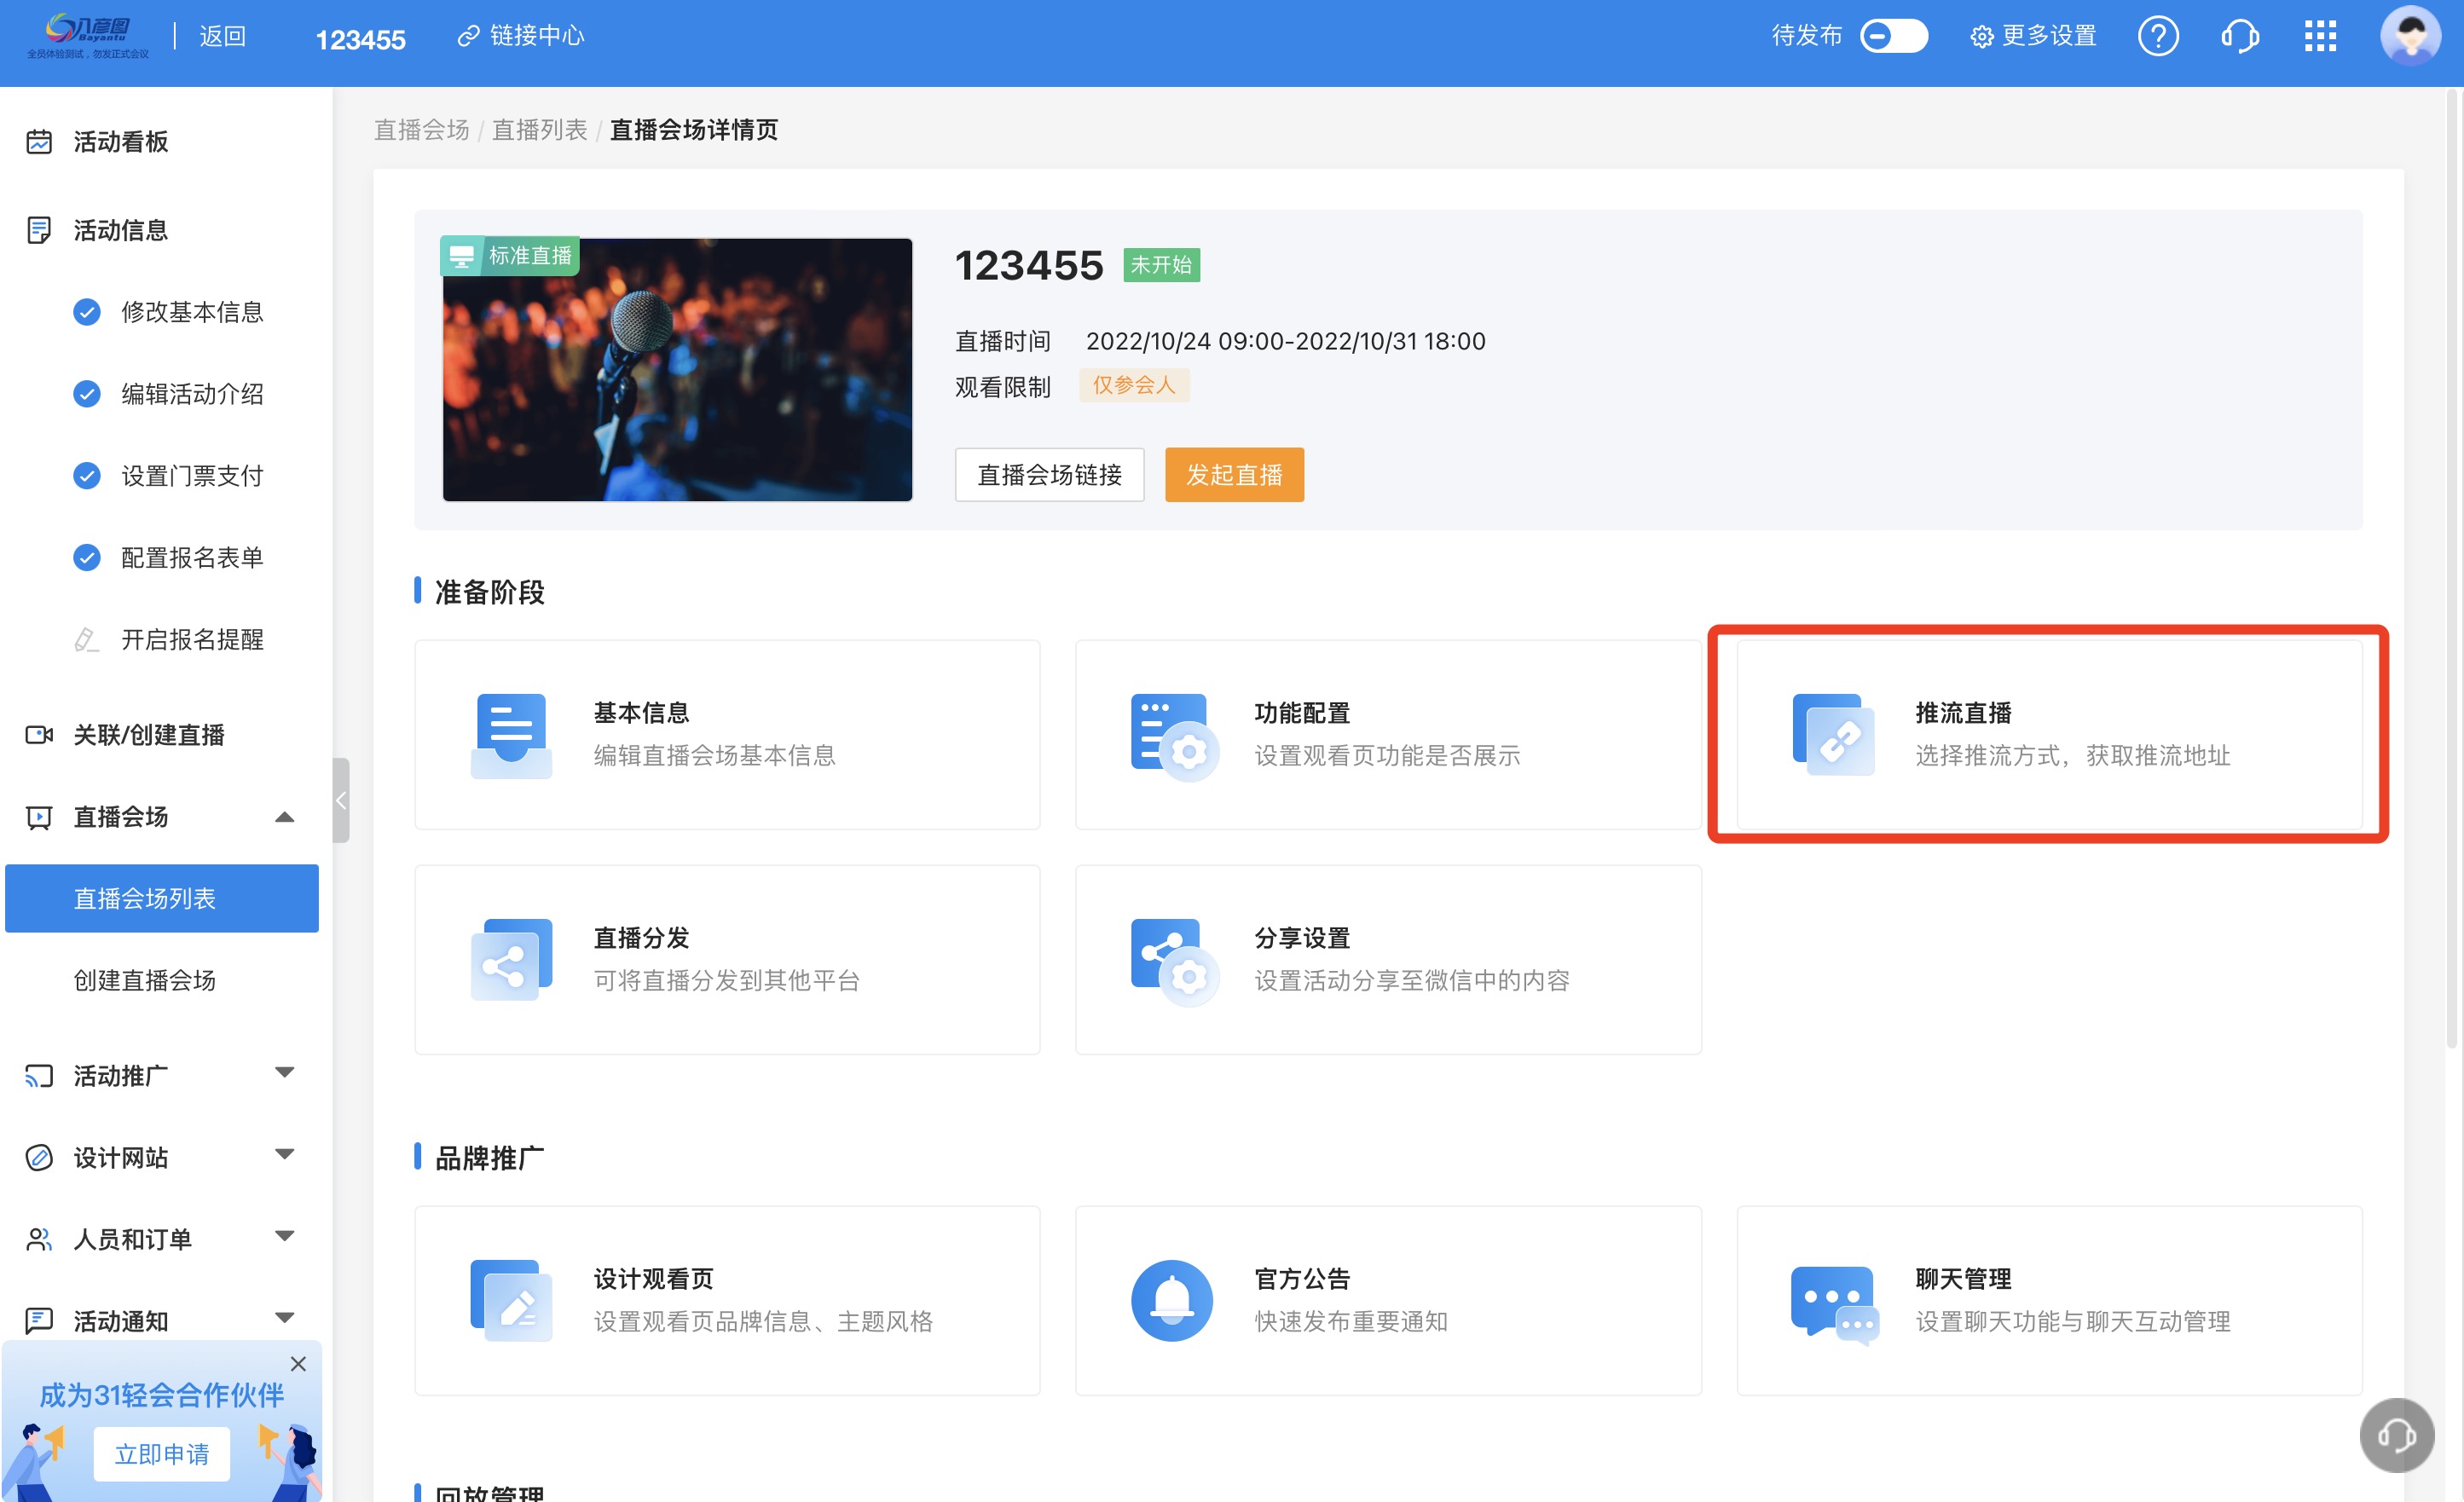The image size is (2464, 1502).
Task: Open the customer service headset icon
Action: 2239,37
